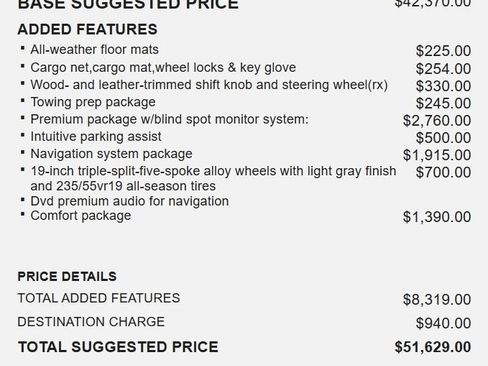The height and width of the screenshot is (366, 488).
Task: Click the $51,629.00 total suggested price
Action: pyautogui.click(x=433, y=347)
